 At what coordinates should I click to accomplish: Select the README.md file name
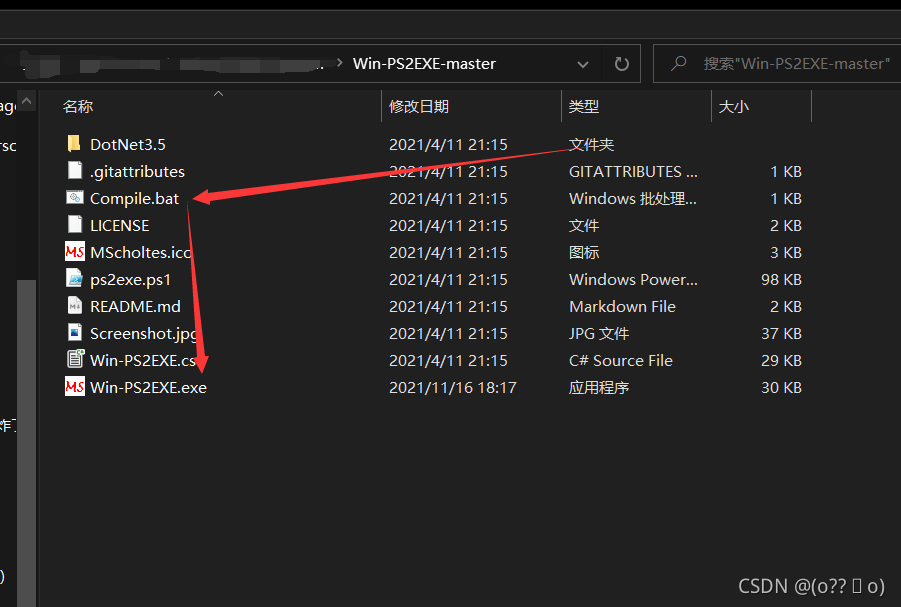coord(135,306)
